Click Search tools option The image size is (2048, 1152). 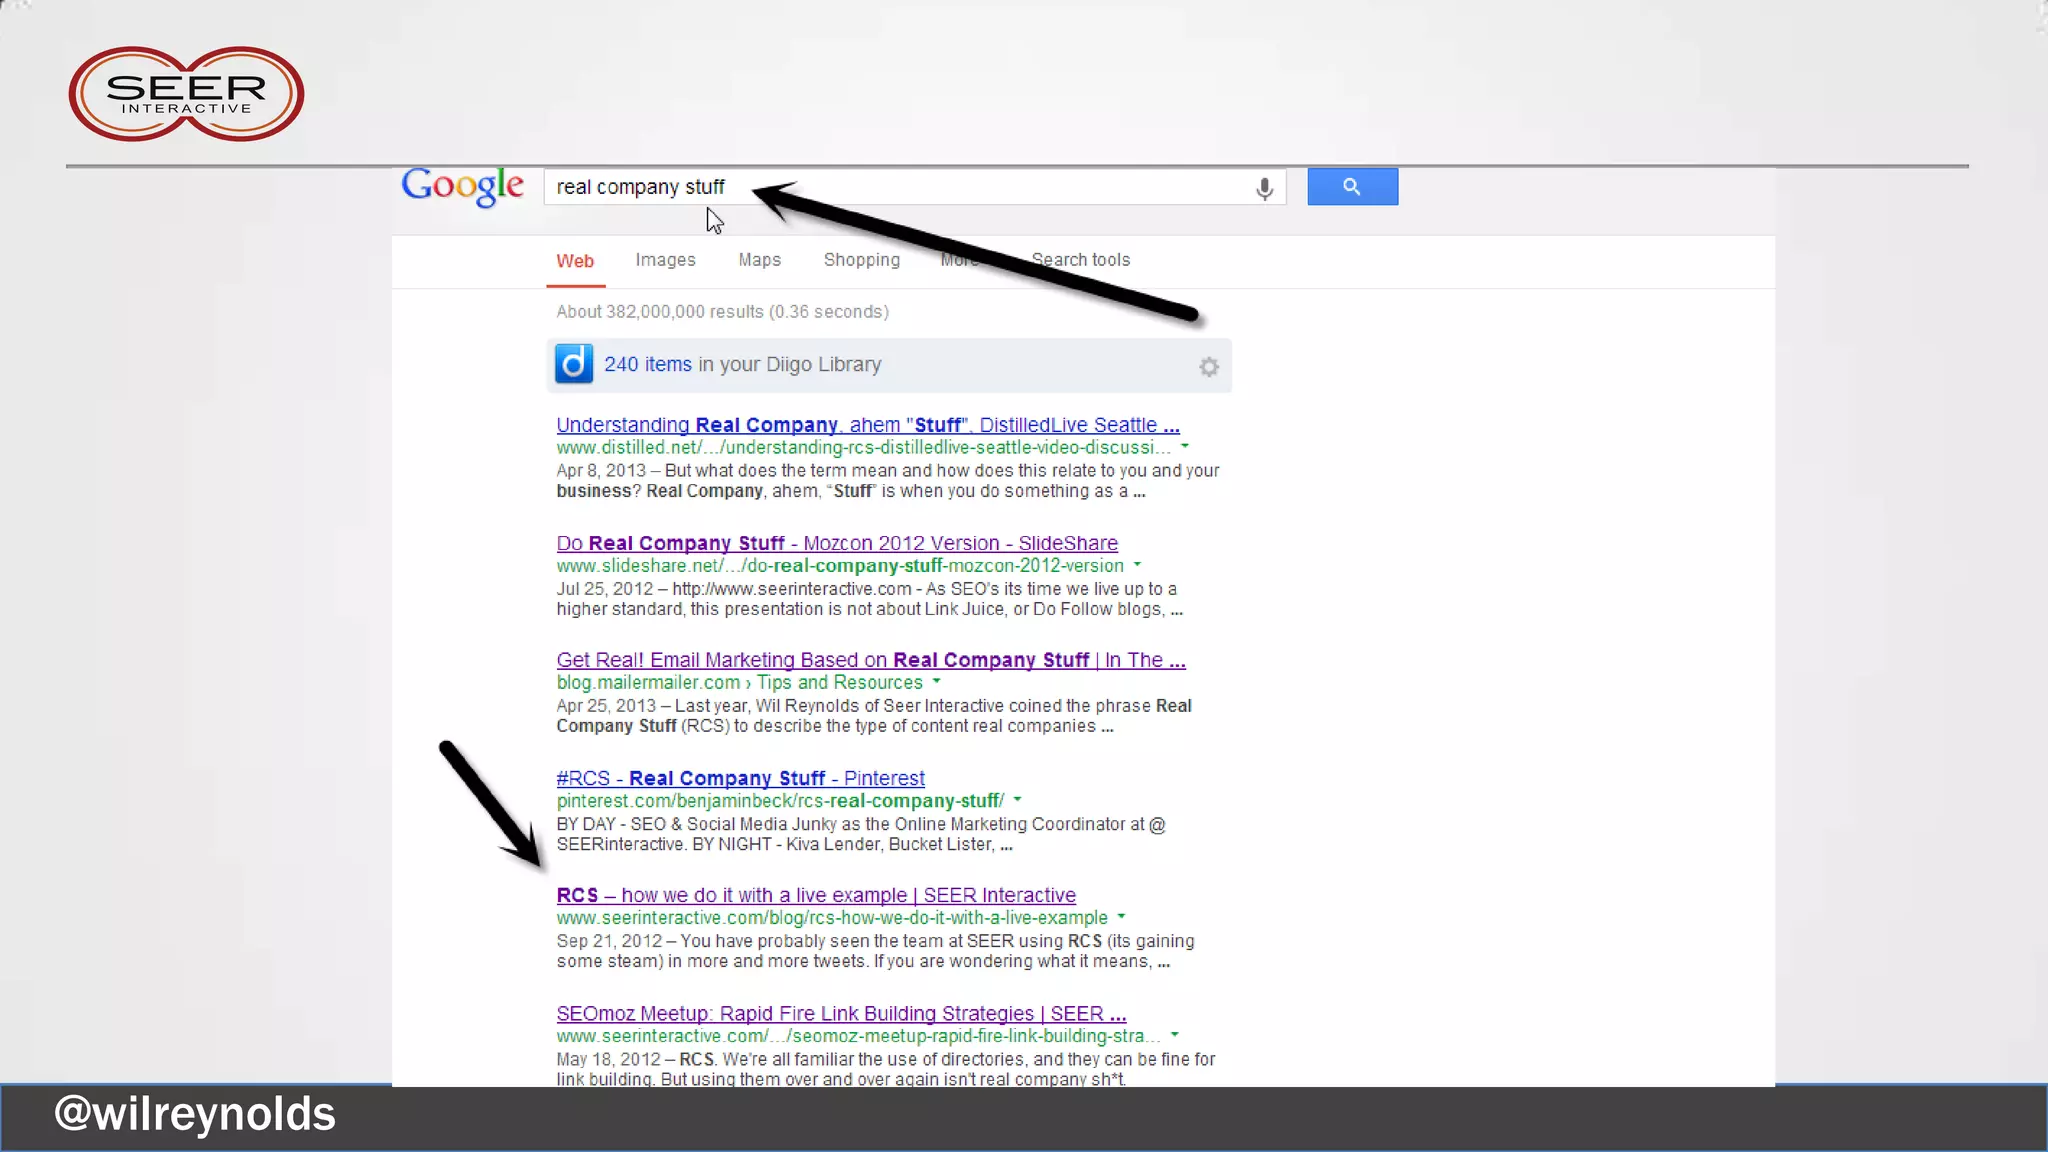pos(1080,260)
